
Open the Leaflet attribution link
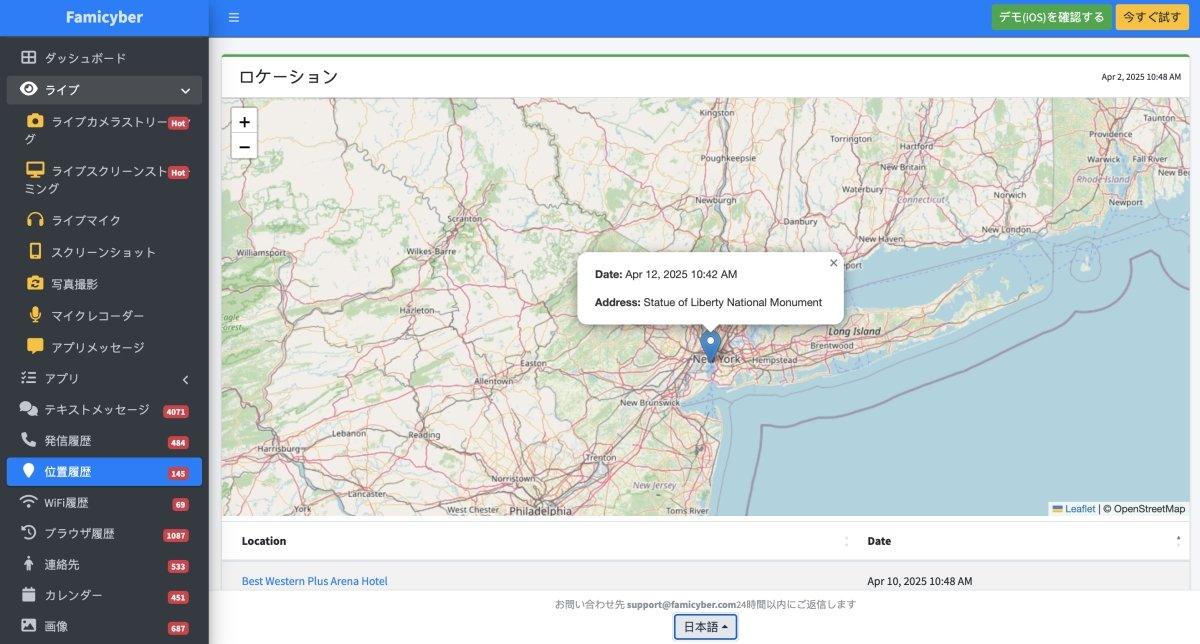(x=1080, y=509)
